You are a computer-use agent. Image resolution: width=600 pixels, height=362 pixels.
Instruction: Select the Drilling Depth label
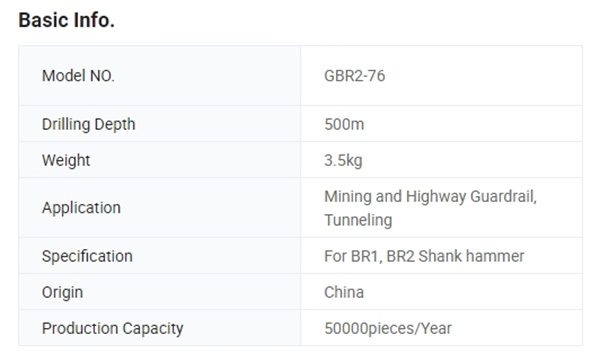tap(88, 124)
